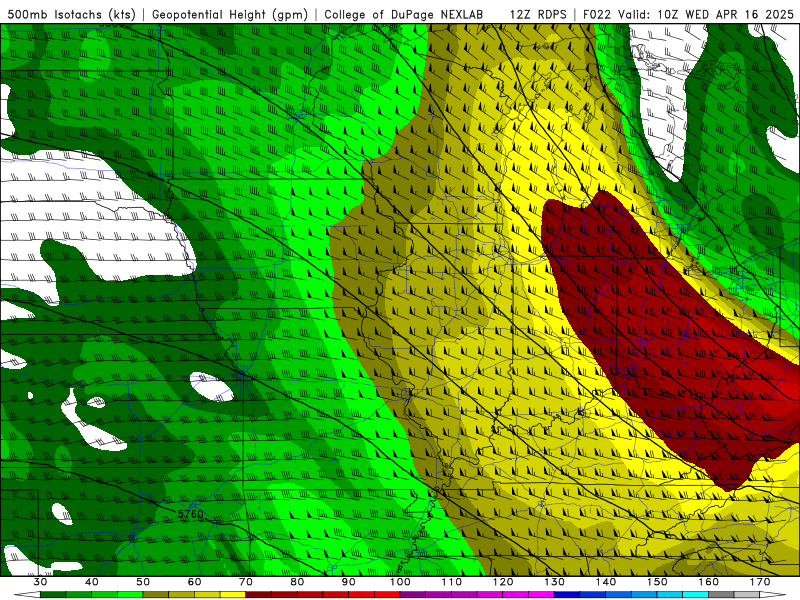Click the "College of DuPage NEXLAB" header text
800x600 pixels.
[x=404, y=14]
